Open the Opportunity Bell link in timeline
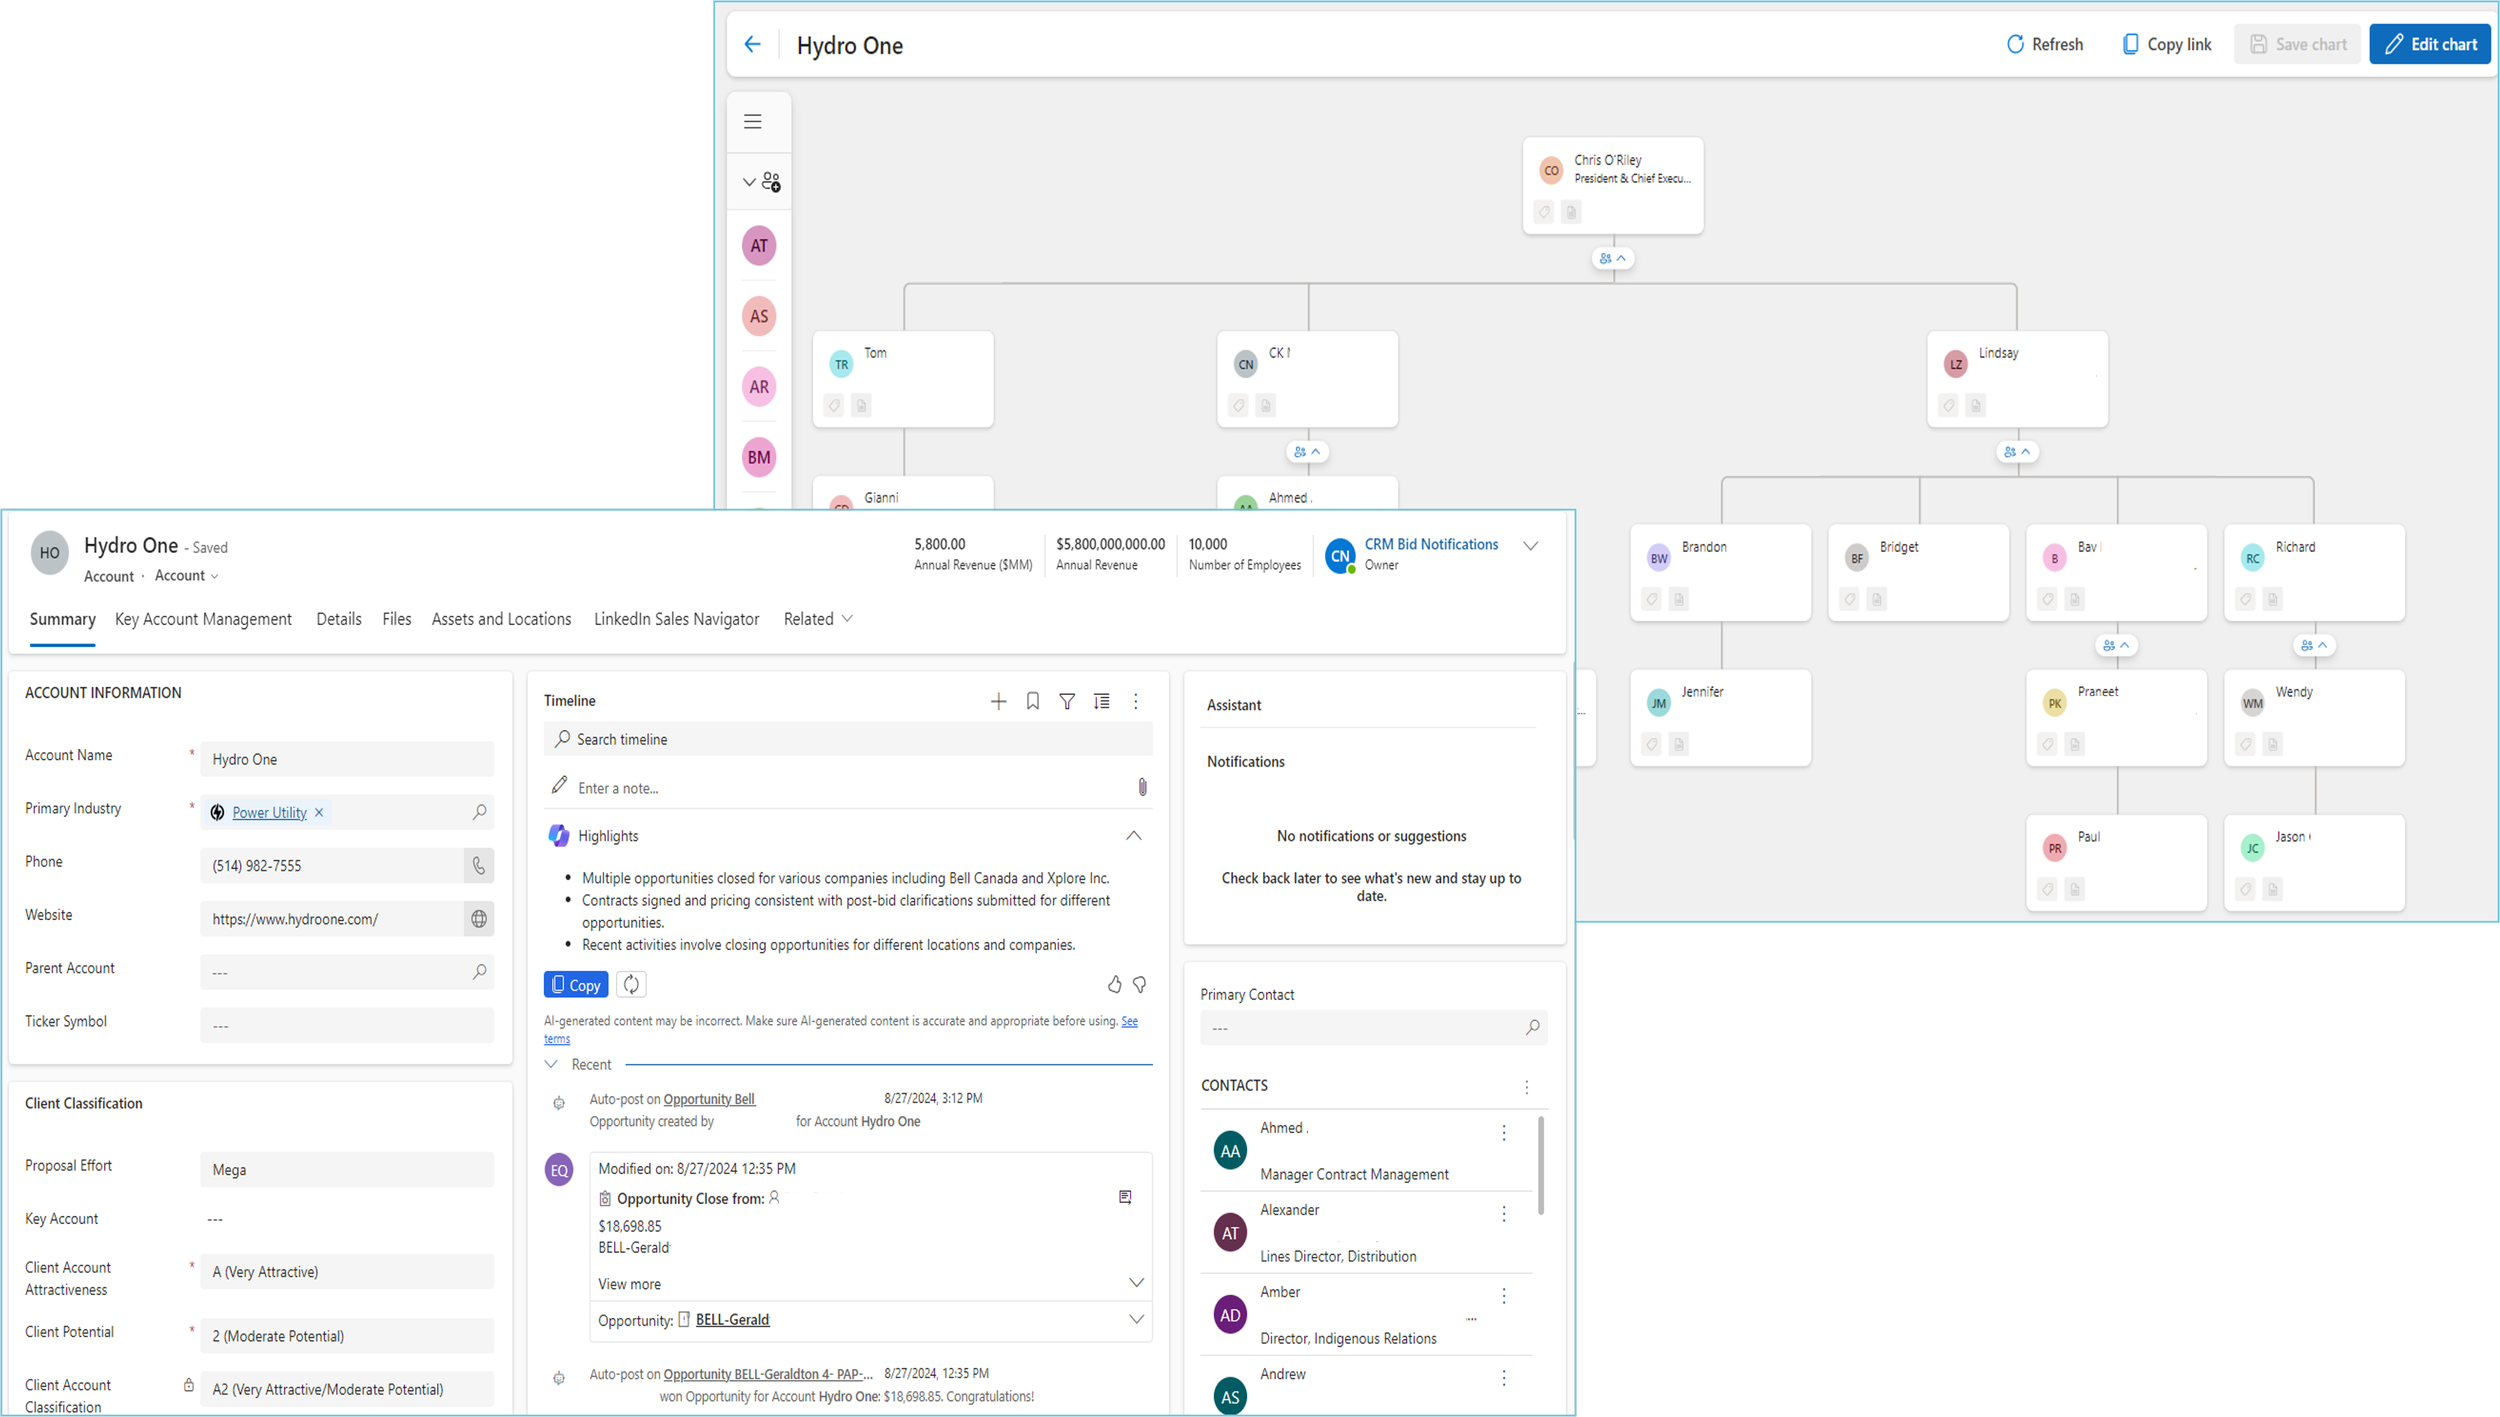 tap(709, 1099)
